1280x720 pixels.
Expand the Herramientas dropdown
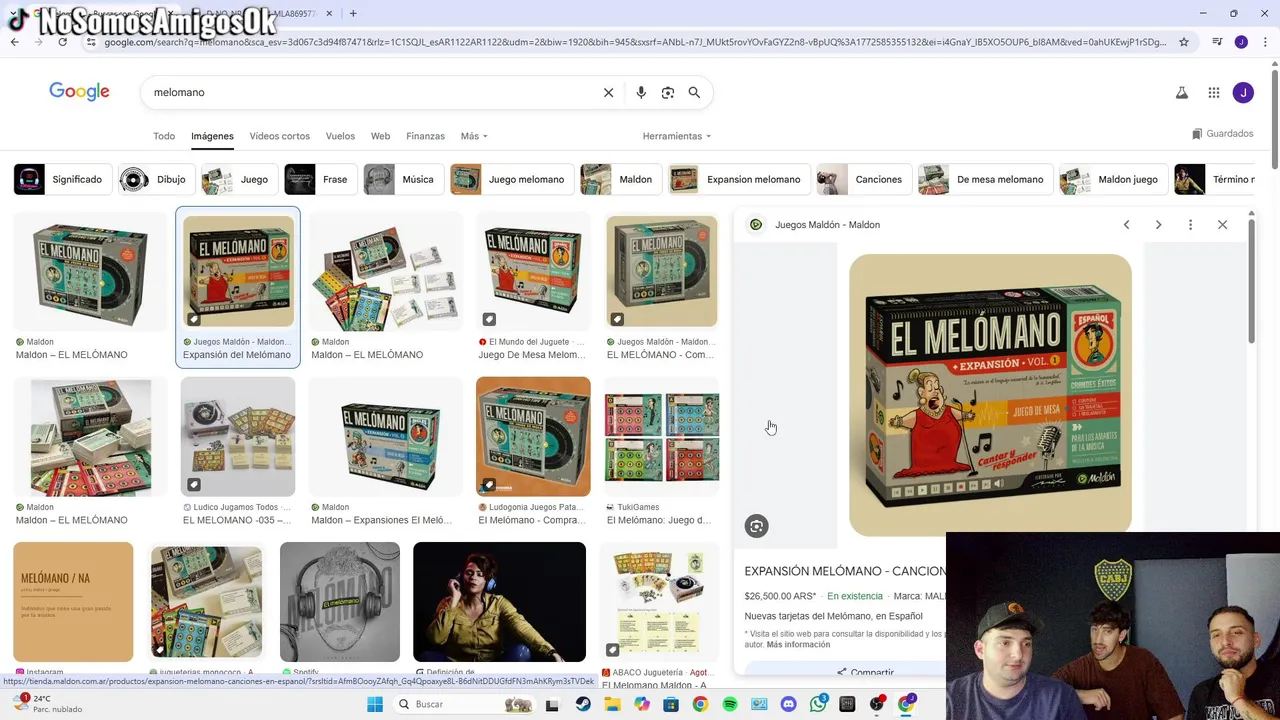(x=677, y=136)
